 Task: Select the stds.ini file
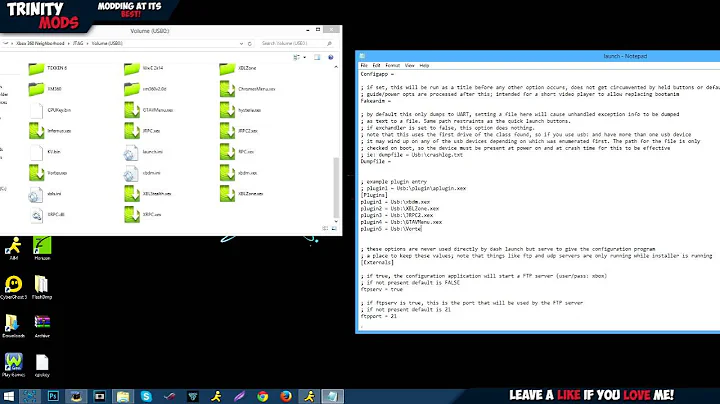coord(45,194)
